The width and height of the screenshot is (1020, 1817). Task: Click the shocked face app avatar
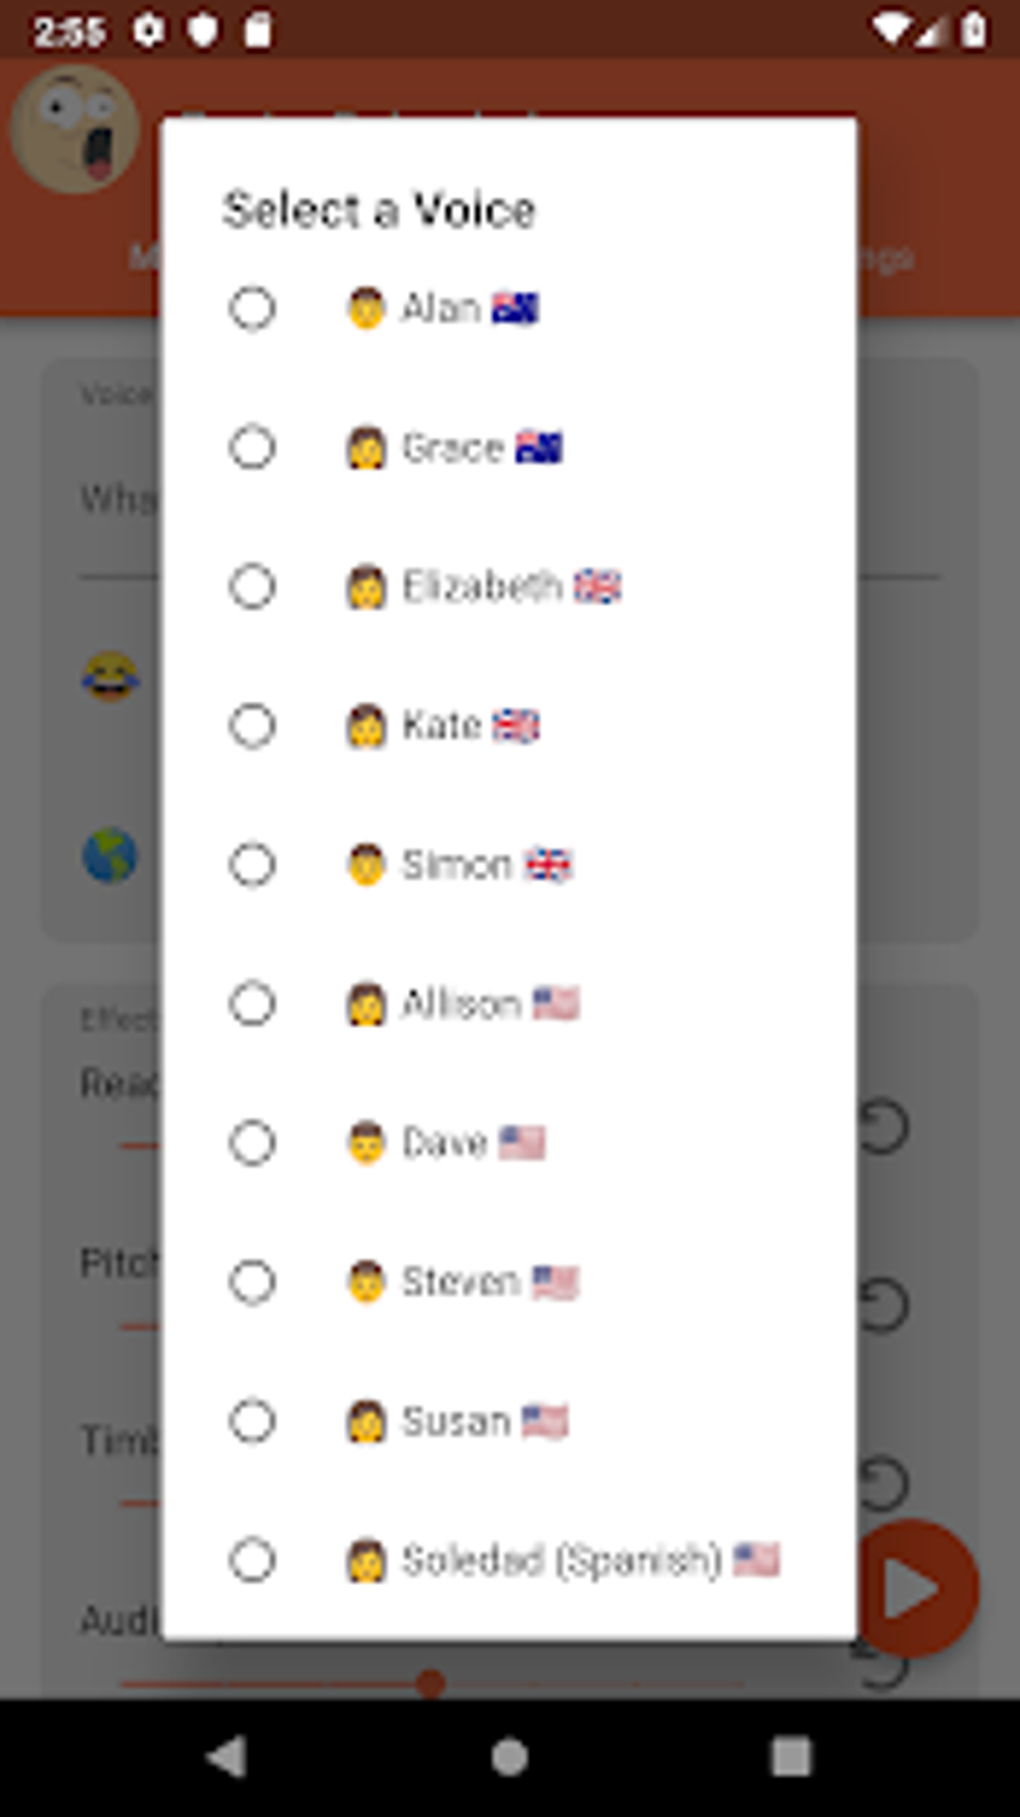click(x=74, y=129)
